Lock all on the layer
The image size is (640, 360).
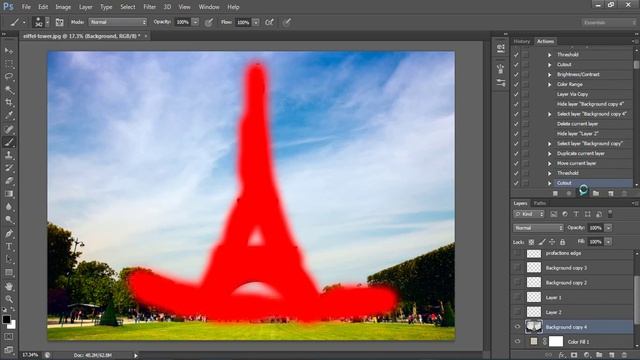tap(562, 242)
